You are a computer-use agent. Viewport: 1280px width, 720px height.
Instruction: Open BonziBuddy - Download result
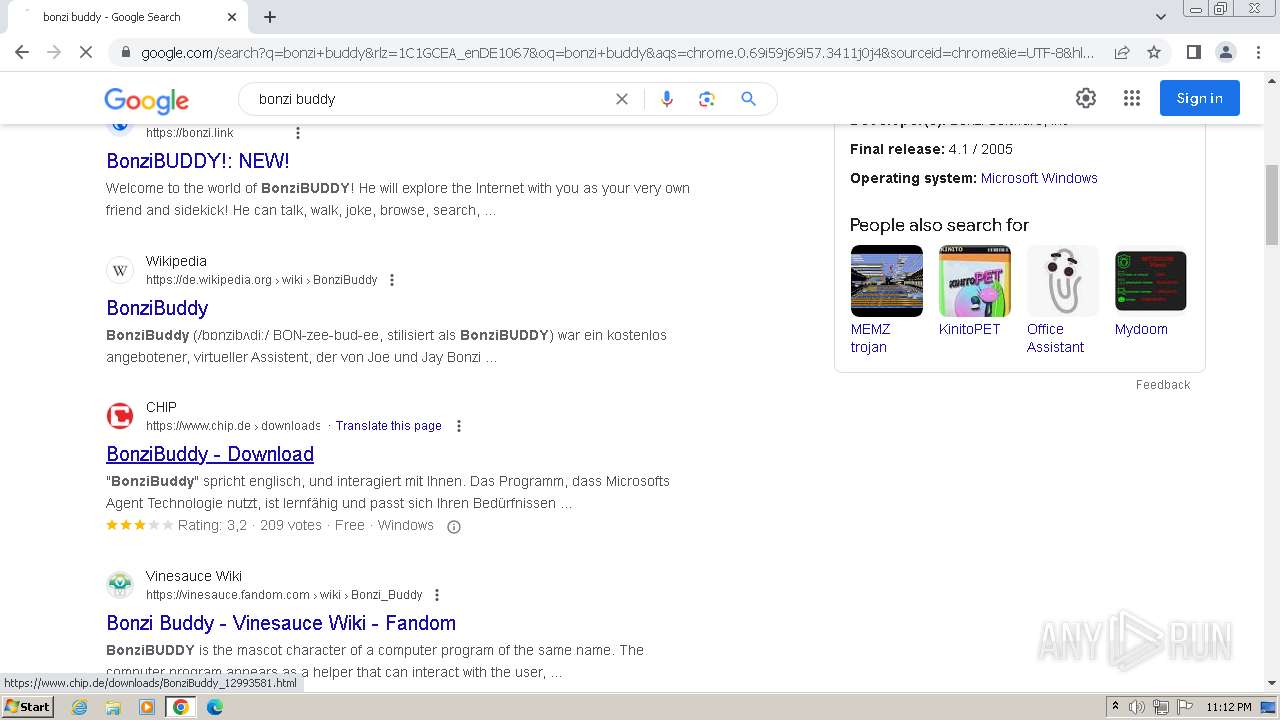[x=210, y=454]
